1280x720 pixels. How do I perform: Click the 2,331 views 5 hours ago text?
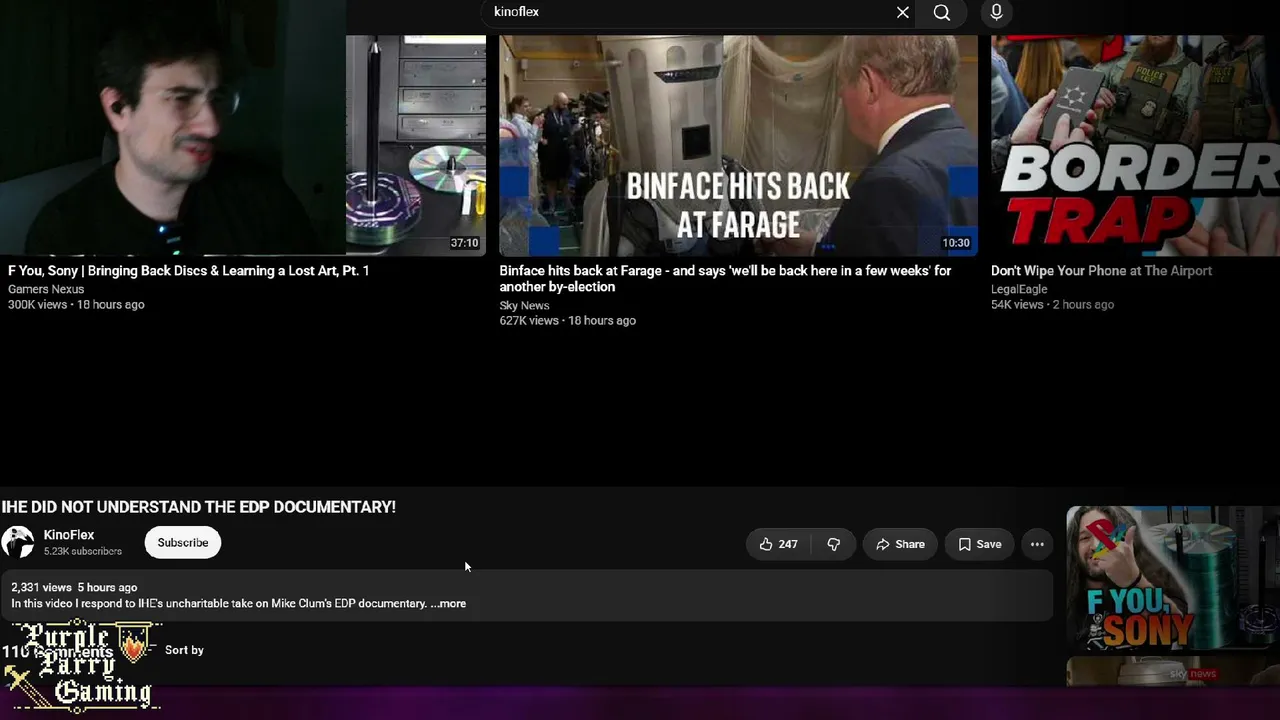(x=74, y=587)
